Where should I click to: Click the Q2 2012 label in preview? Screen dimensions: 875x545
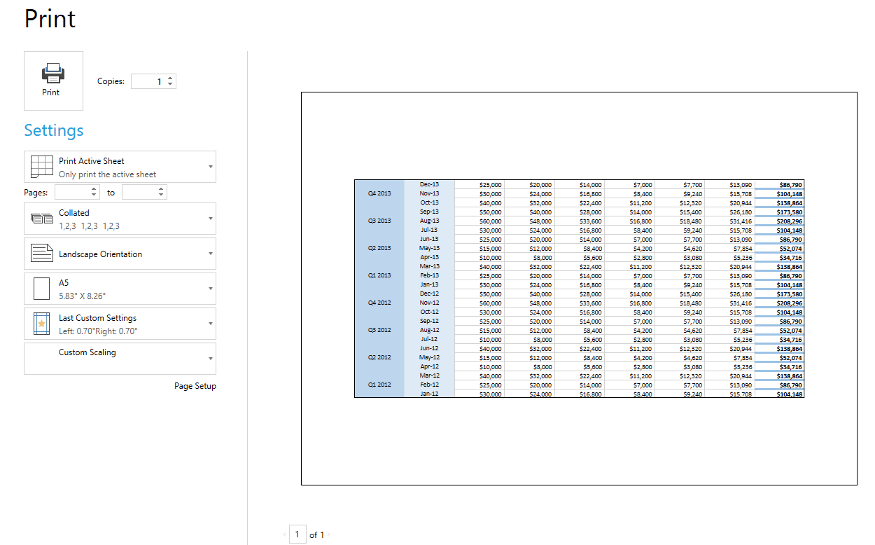[379, 358]
